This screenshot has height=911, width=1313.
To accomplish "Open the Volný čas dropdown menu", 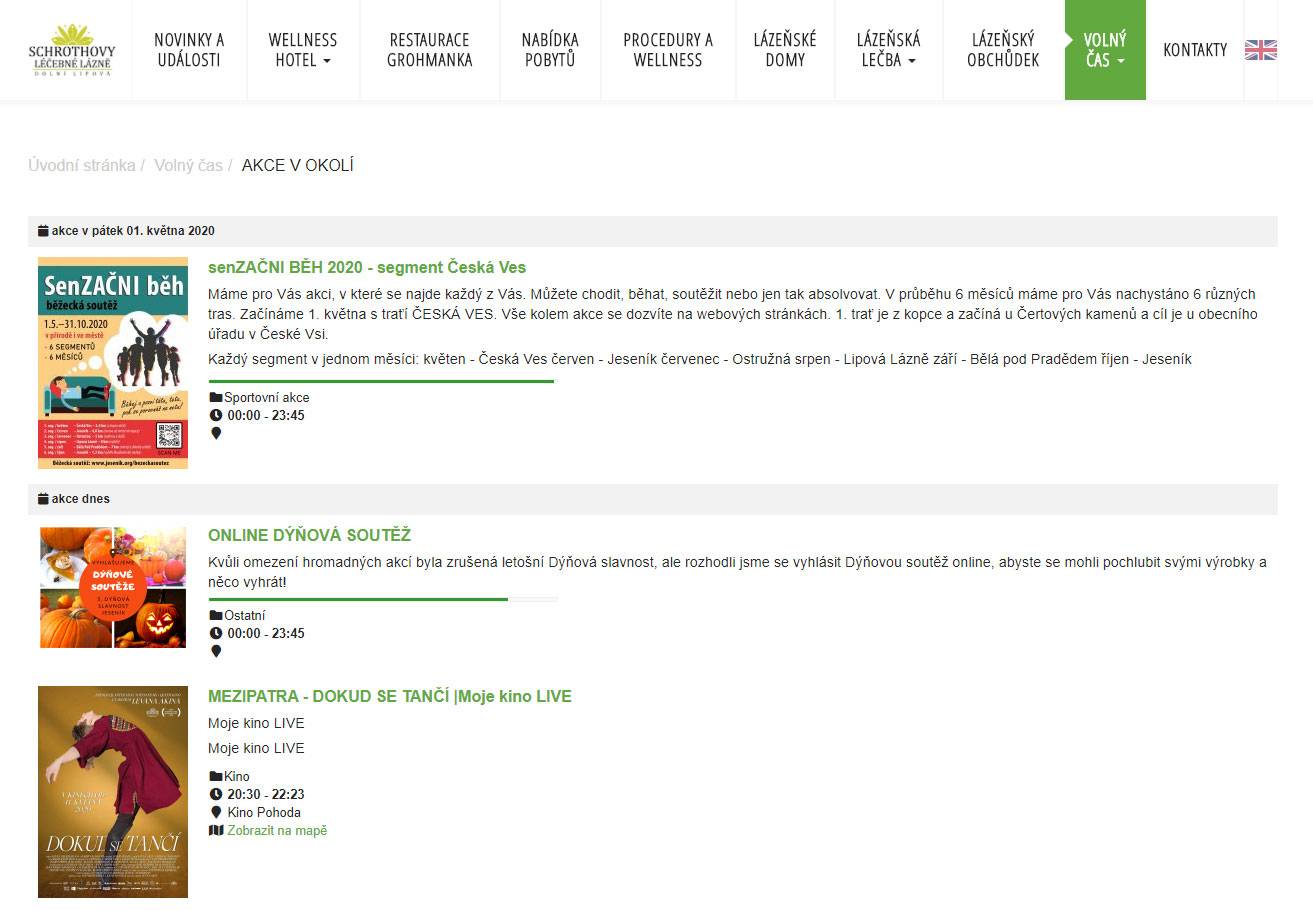I will [1104, 50].
